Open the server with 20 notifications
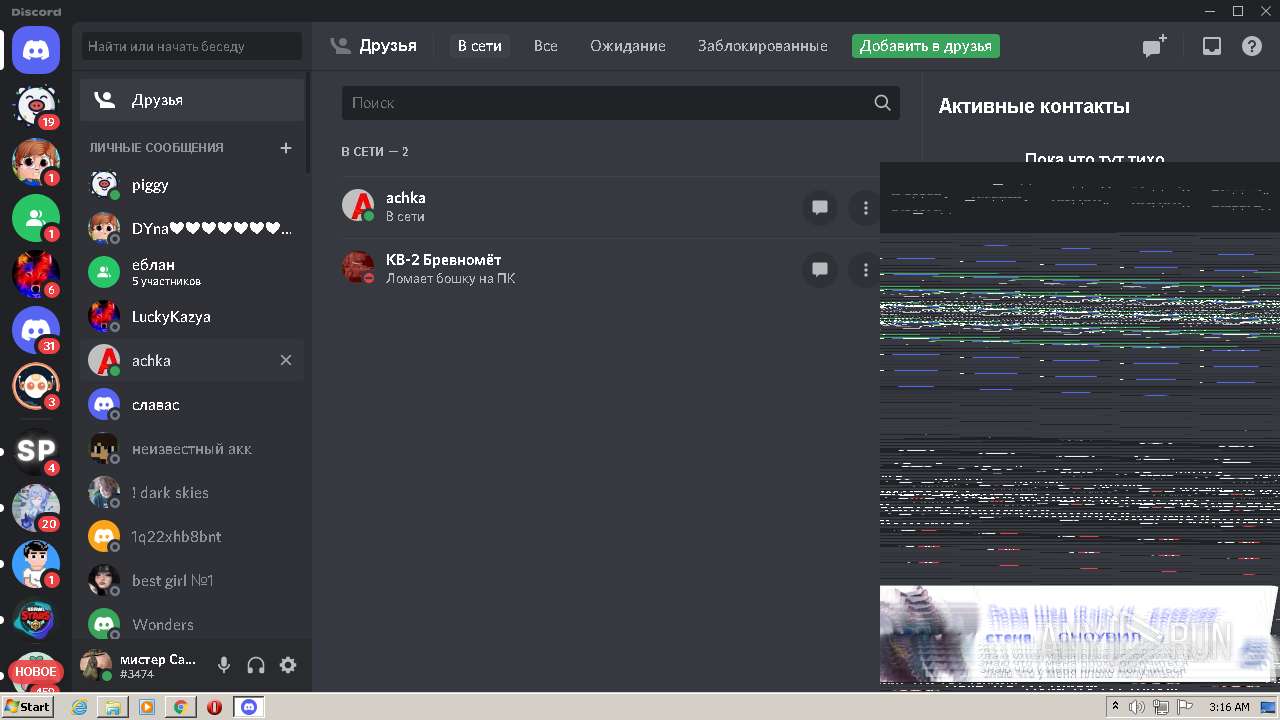The width and height of the screenshot is (1280, 720). 36,508
